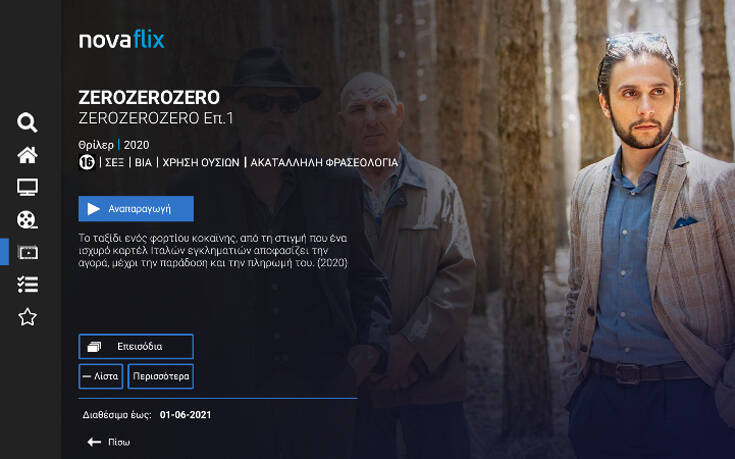
Task: Click the left arrow next to Πίσω
Action: (94, 442)
